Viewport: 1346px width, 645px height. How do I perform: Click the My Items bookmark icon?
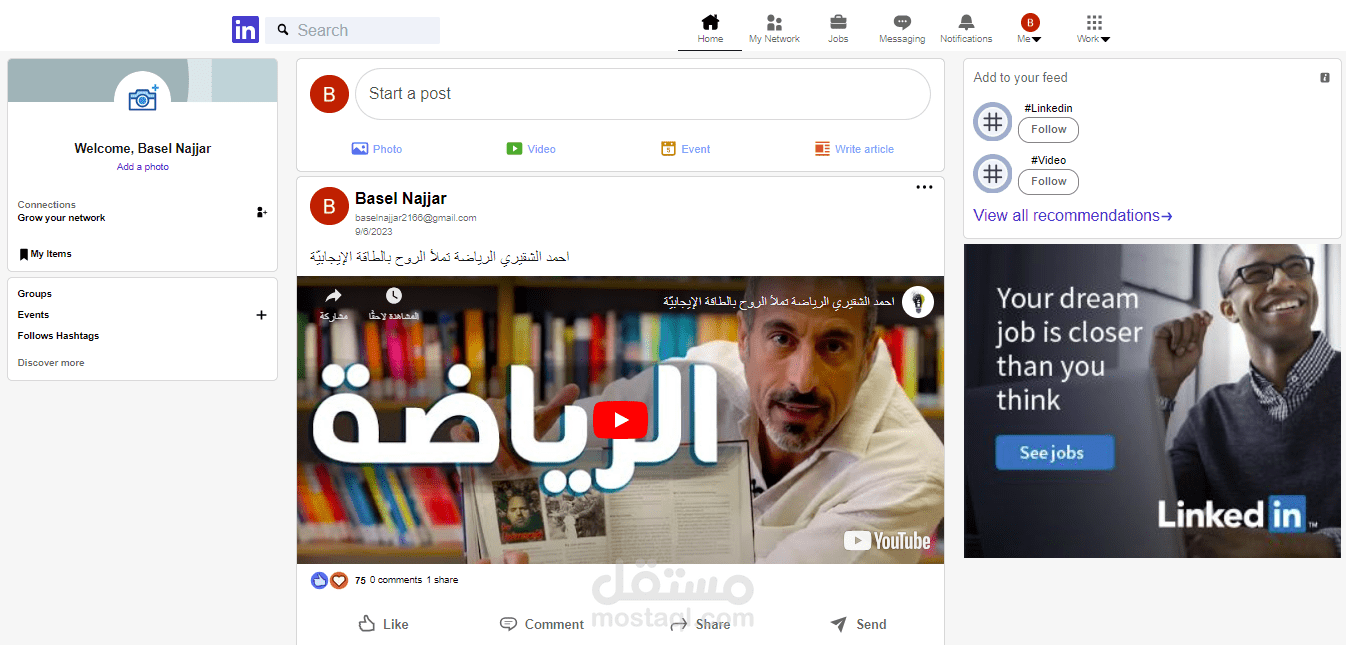click(x=23, y=254)
